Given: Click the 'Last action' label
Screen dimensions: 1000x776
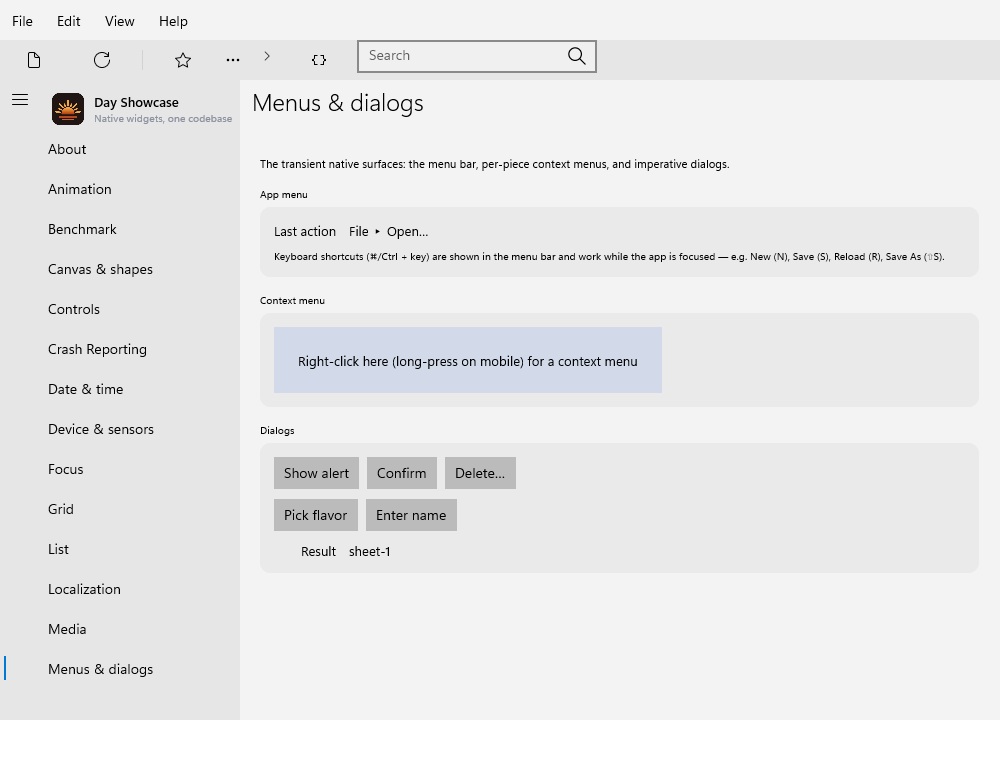Looking at the screenshot, I should tap(305, 231).
